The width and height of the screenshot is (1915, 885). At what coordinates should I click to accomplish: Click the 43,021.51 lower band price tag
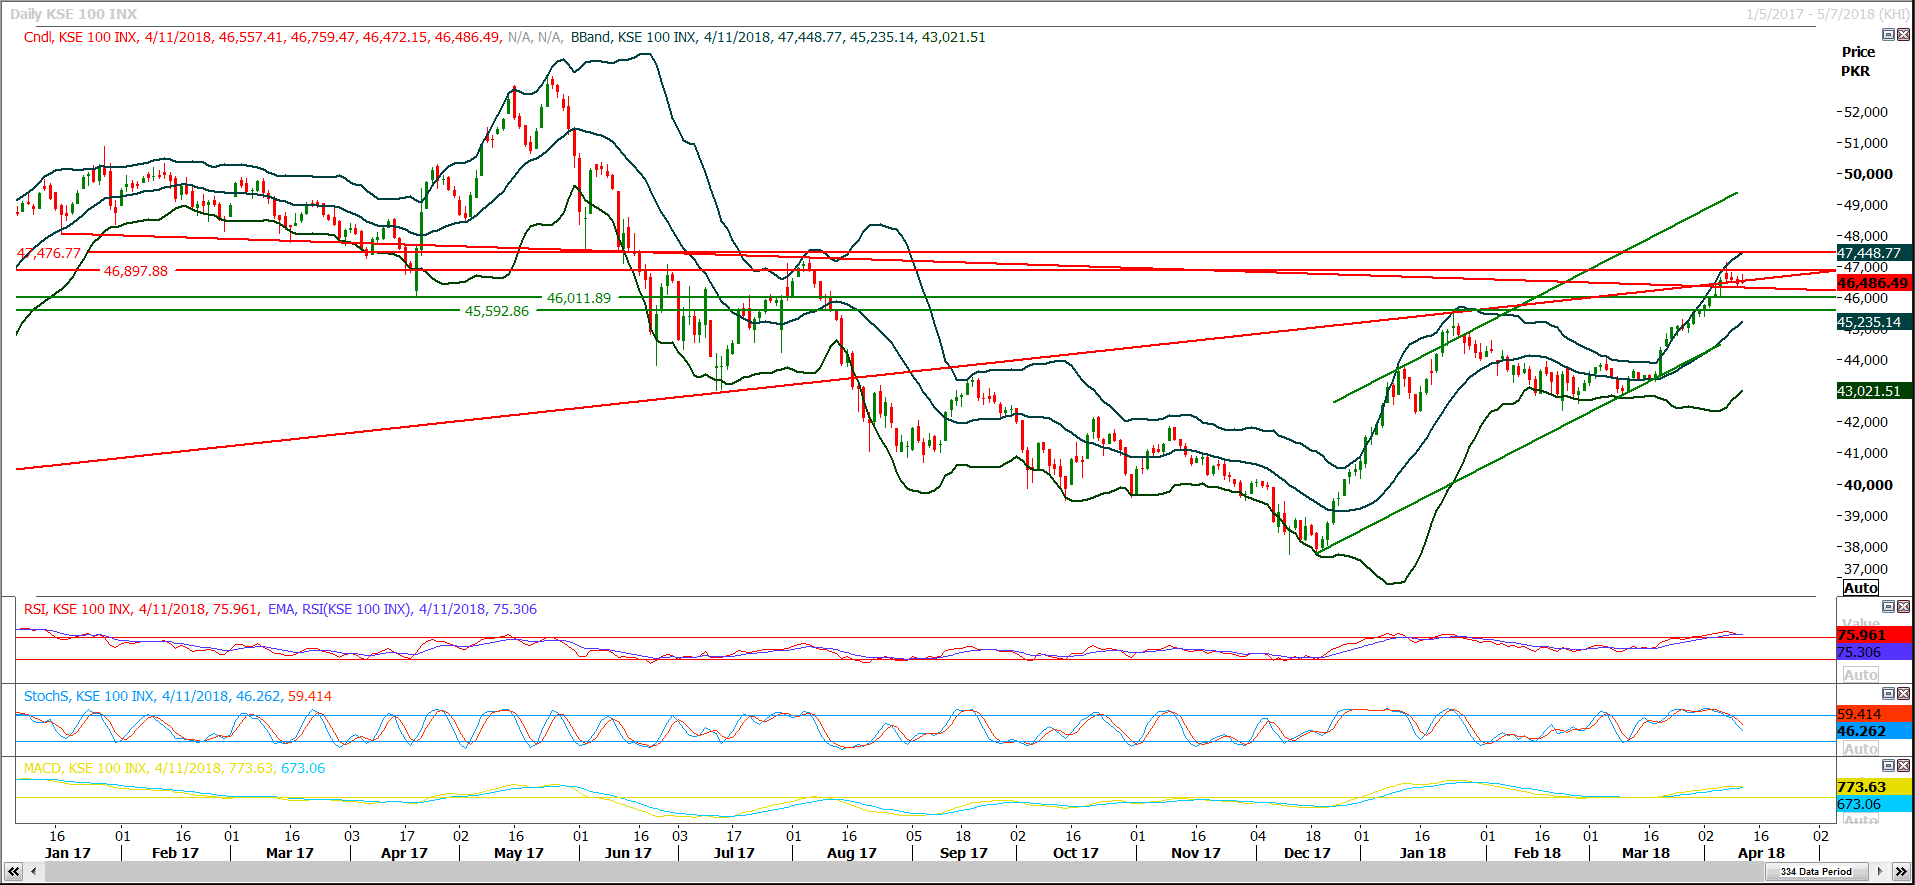pos(1874,391)
